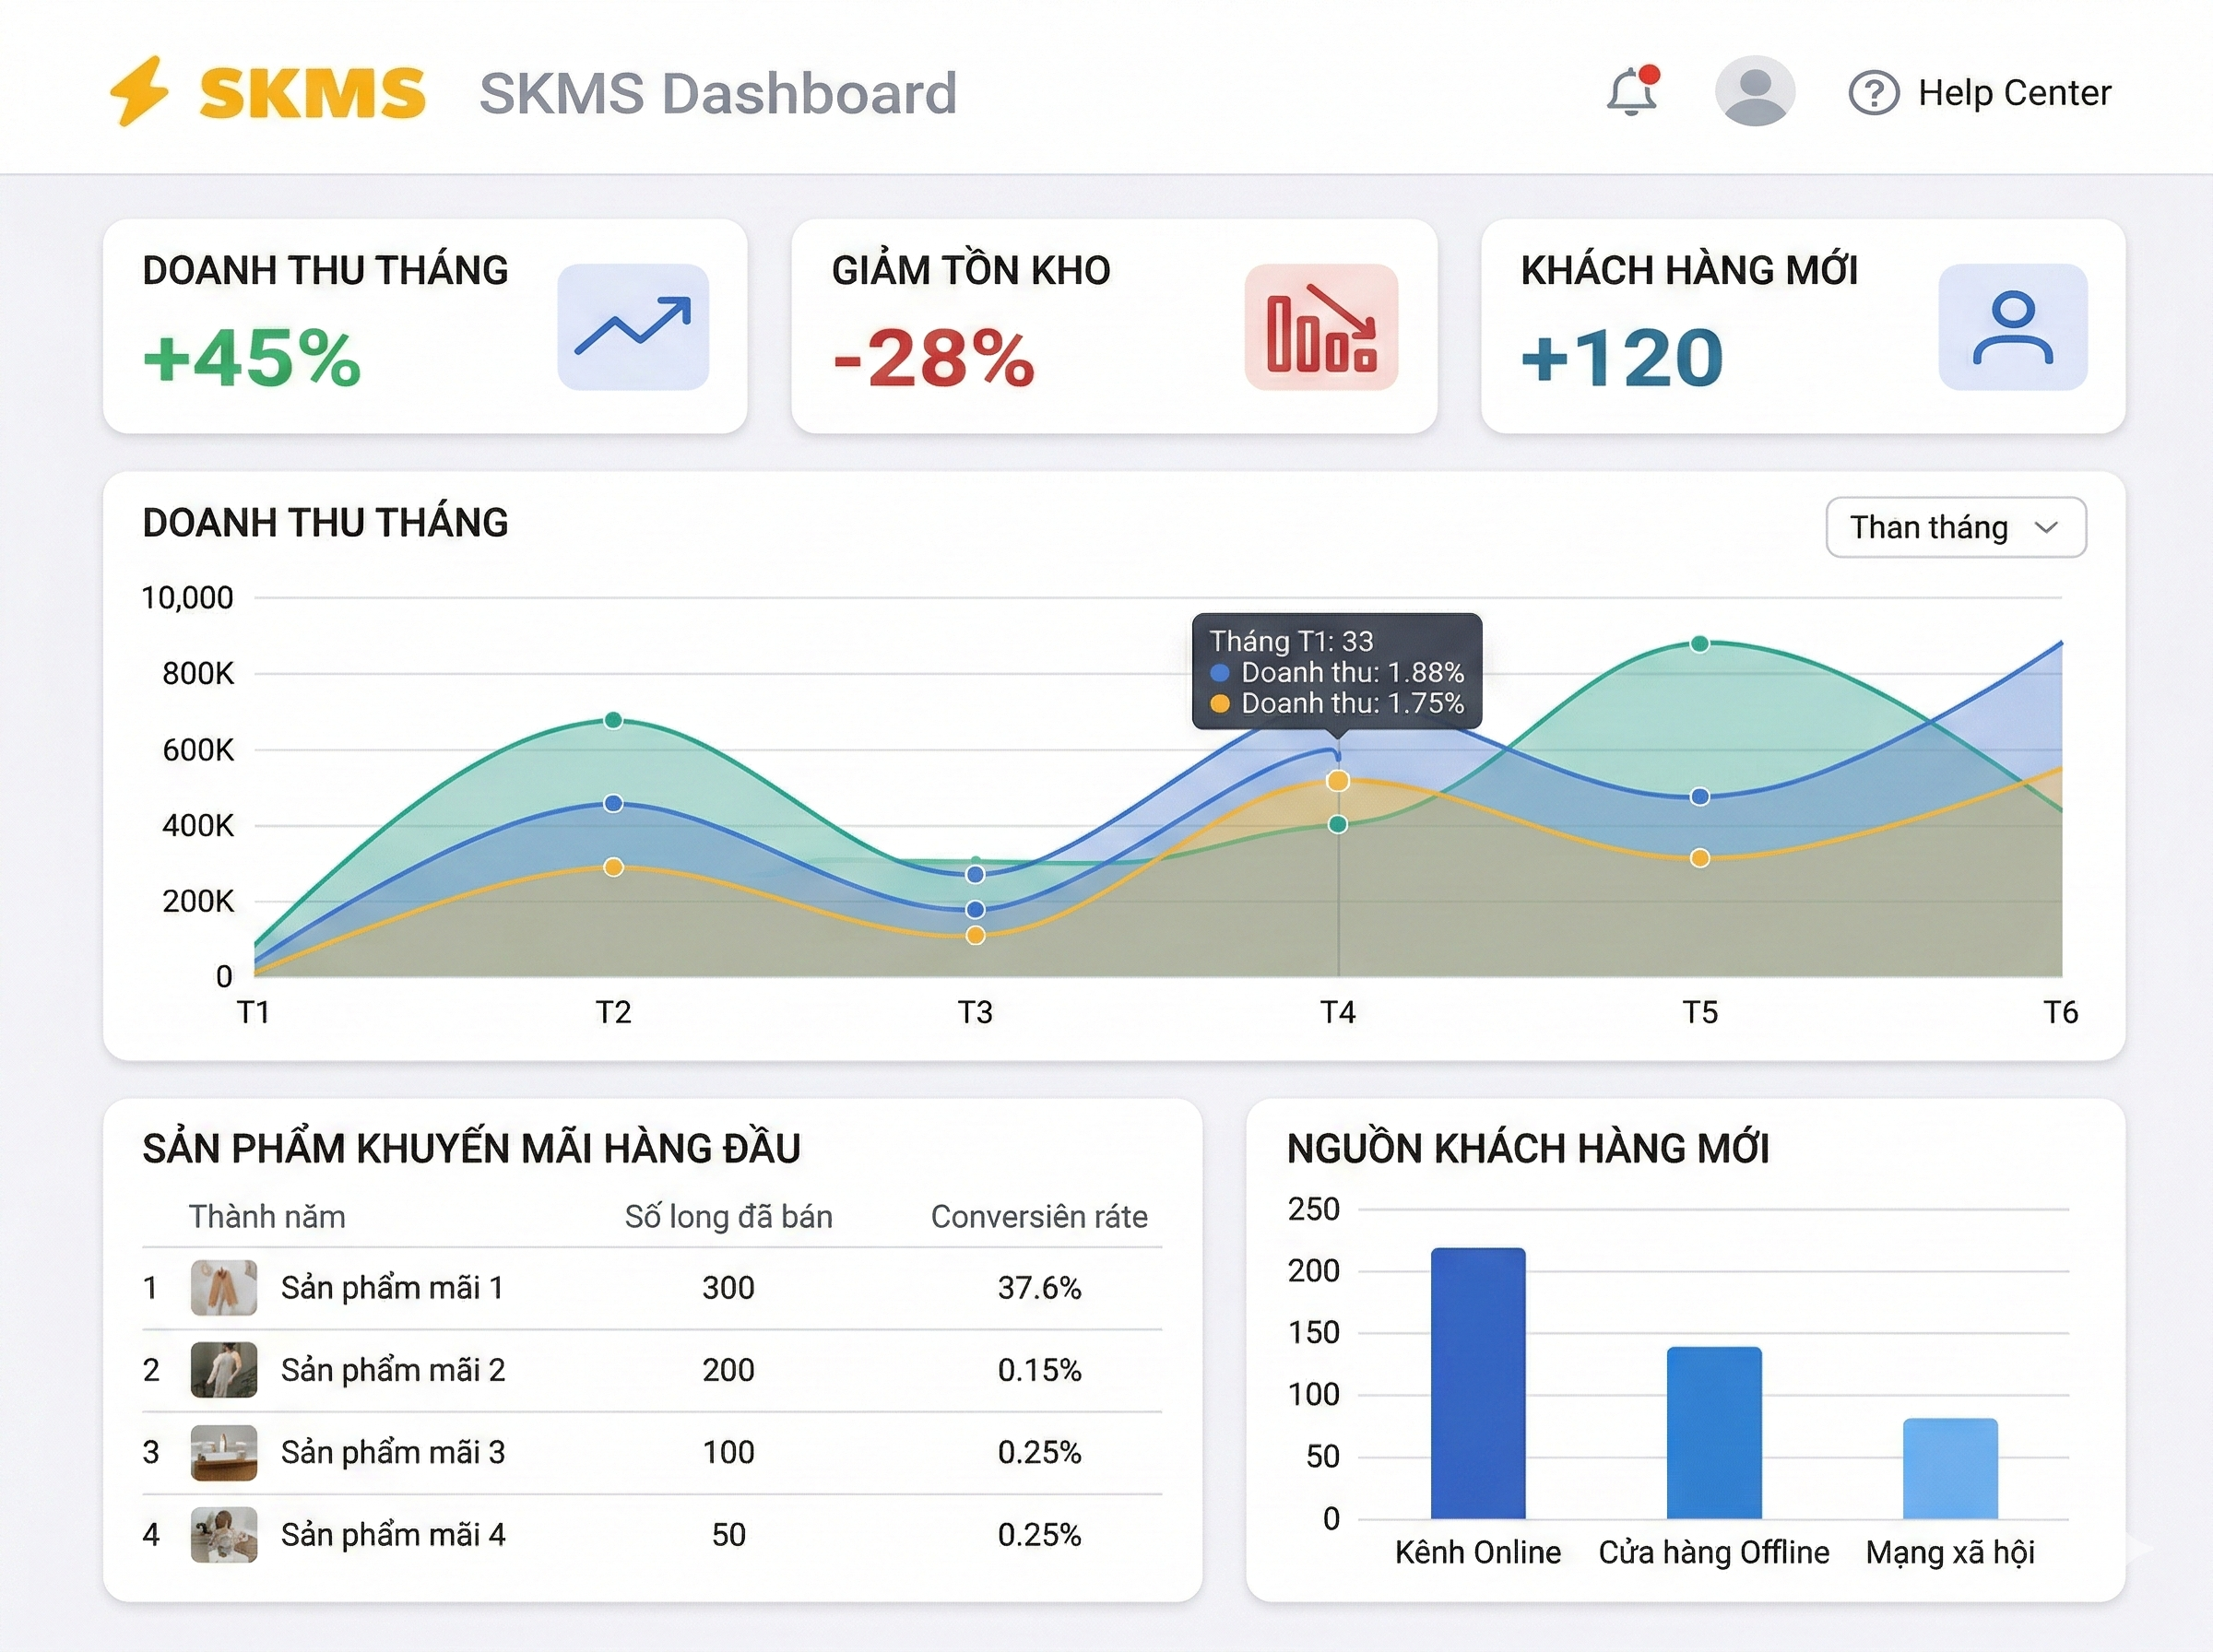The image size is (2213, 1652).
Task: Click the Sản phẩm mãi 2 thumbnail
Action: (224, 1370)
